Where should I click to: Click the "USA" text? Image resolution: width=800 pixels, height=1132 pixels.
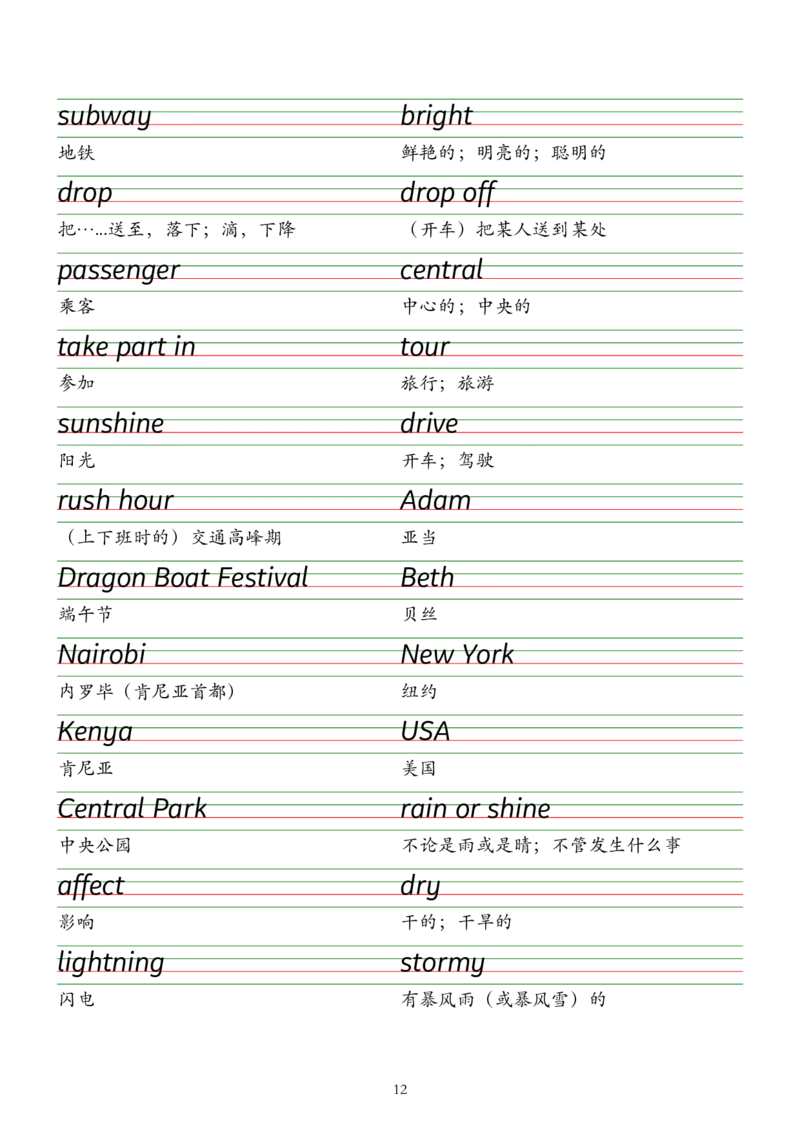425,731
